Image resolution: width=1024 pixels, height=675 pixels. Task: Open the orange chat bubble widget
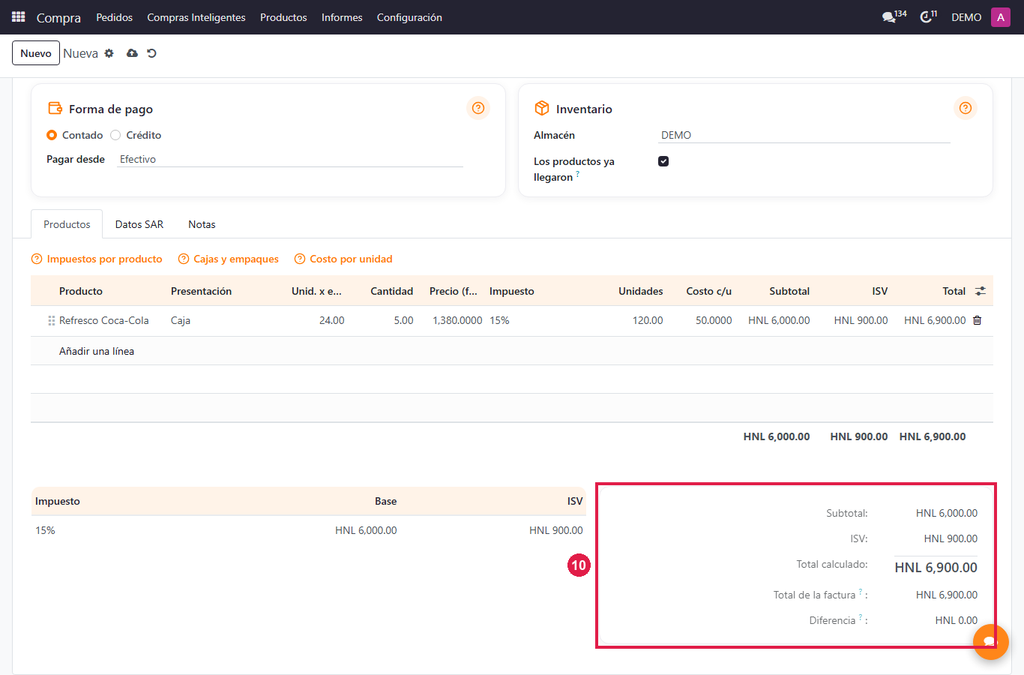tap(991, 641)
